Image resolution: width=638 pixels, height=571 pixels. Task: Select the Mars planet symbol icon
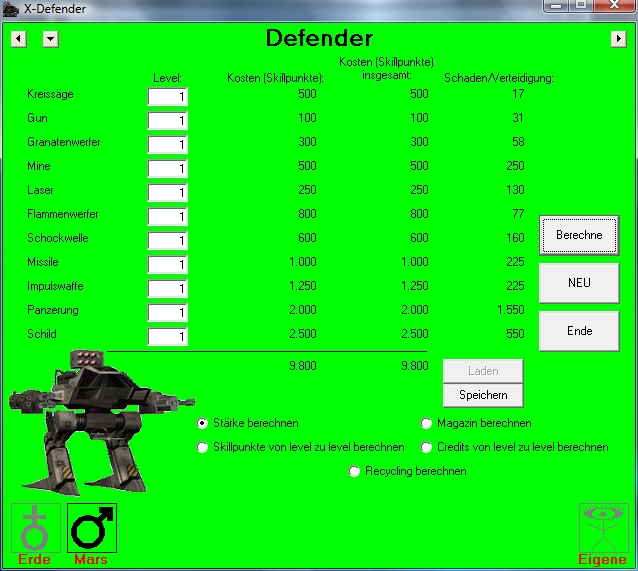pyautogui.click(x=92, y=528)
